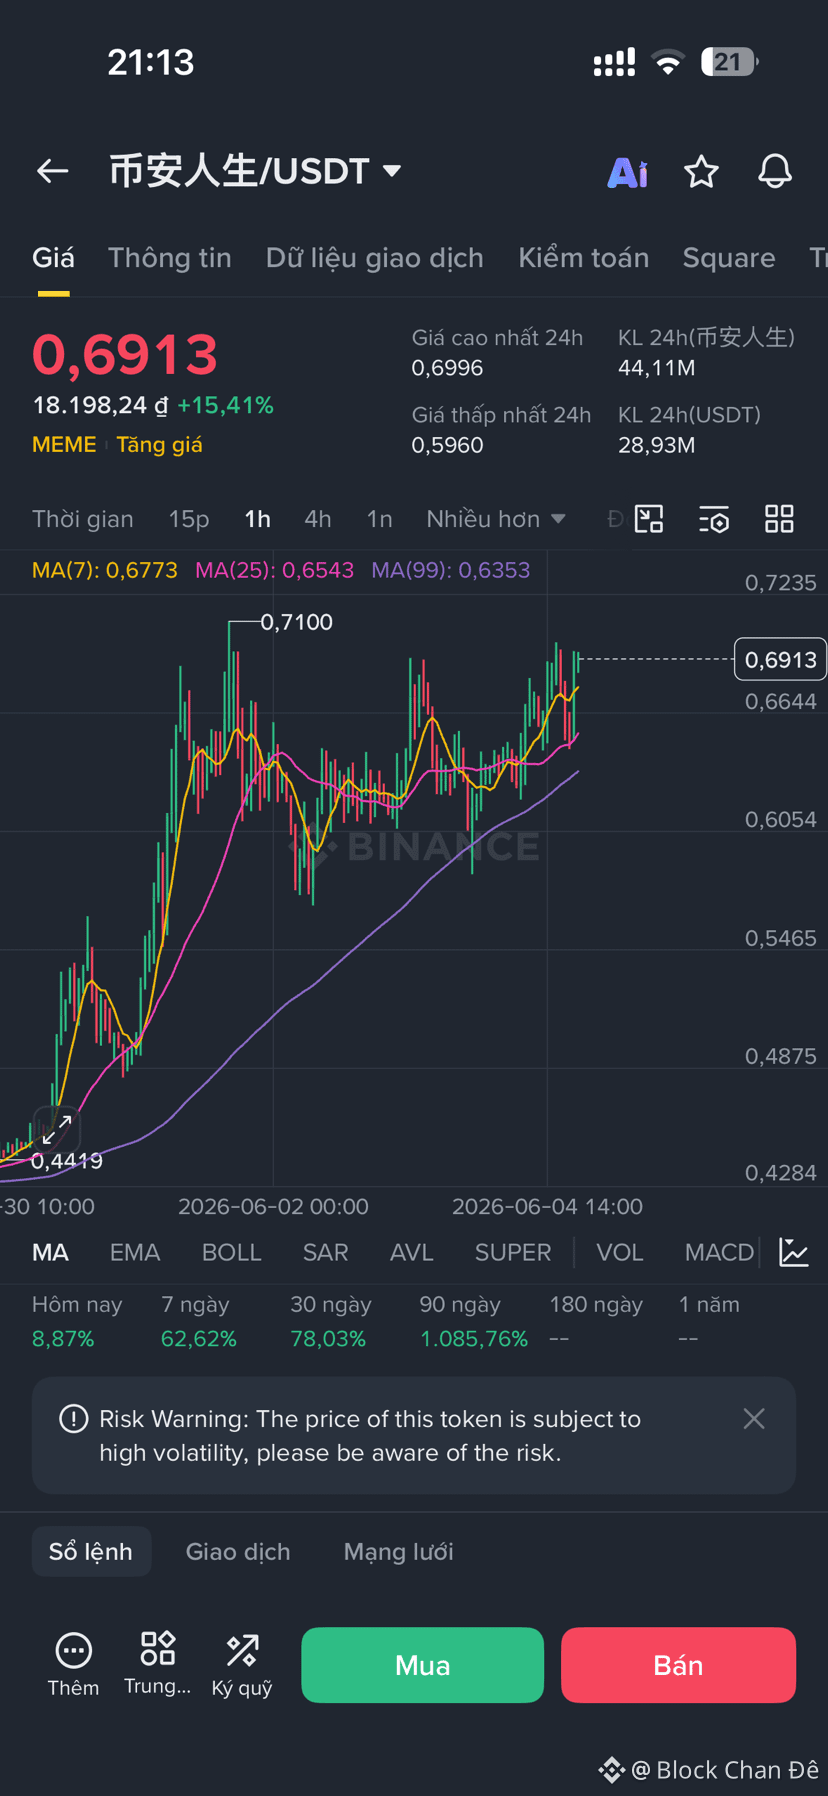Screen dimensions: 828x1796
Task: Open Ký quỹ margin icon
Action: [x=242, y=1664]
